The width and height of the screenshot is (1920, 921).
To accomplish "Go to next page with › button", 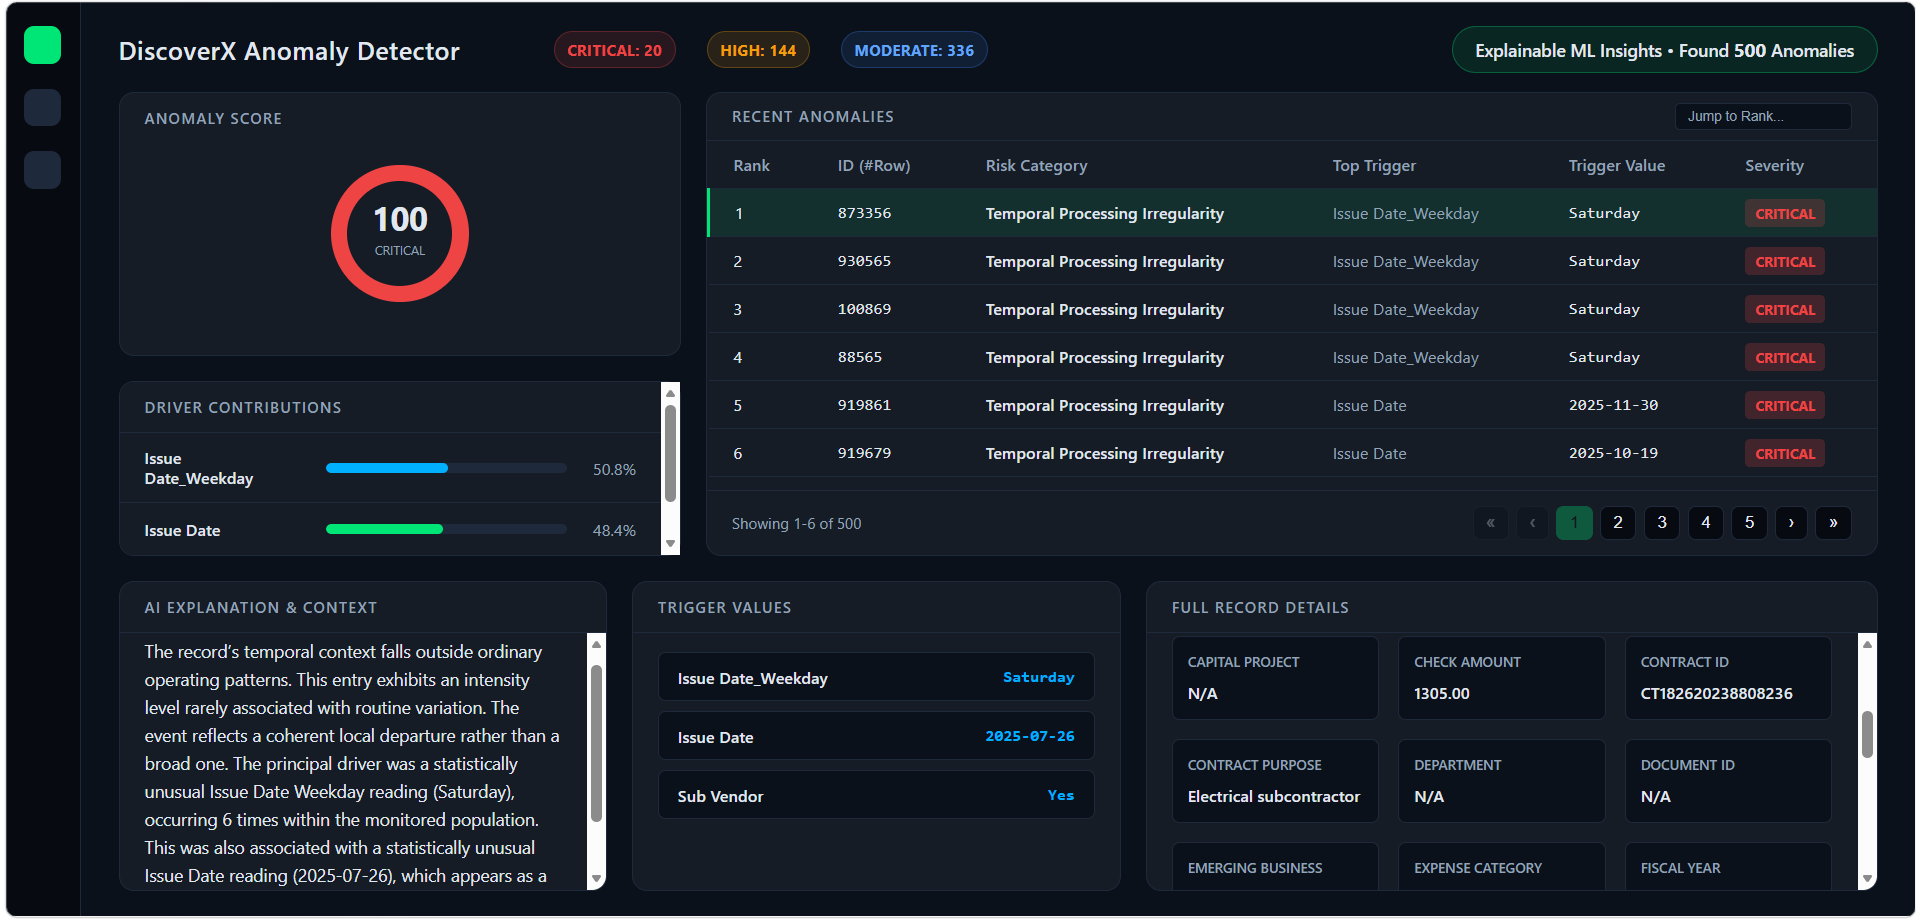I will (1791, 523).
